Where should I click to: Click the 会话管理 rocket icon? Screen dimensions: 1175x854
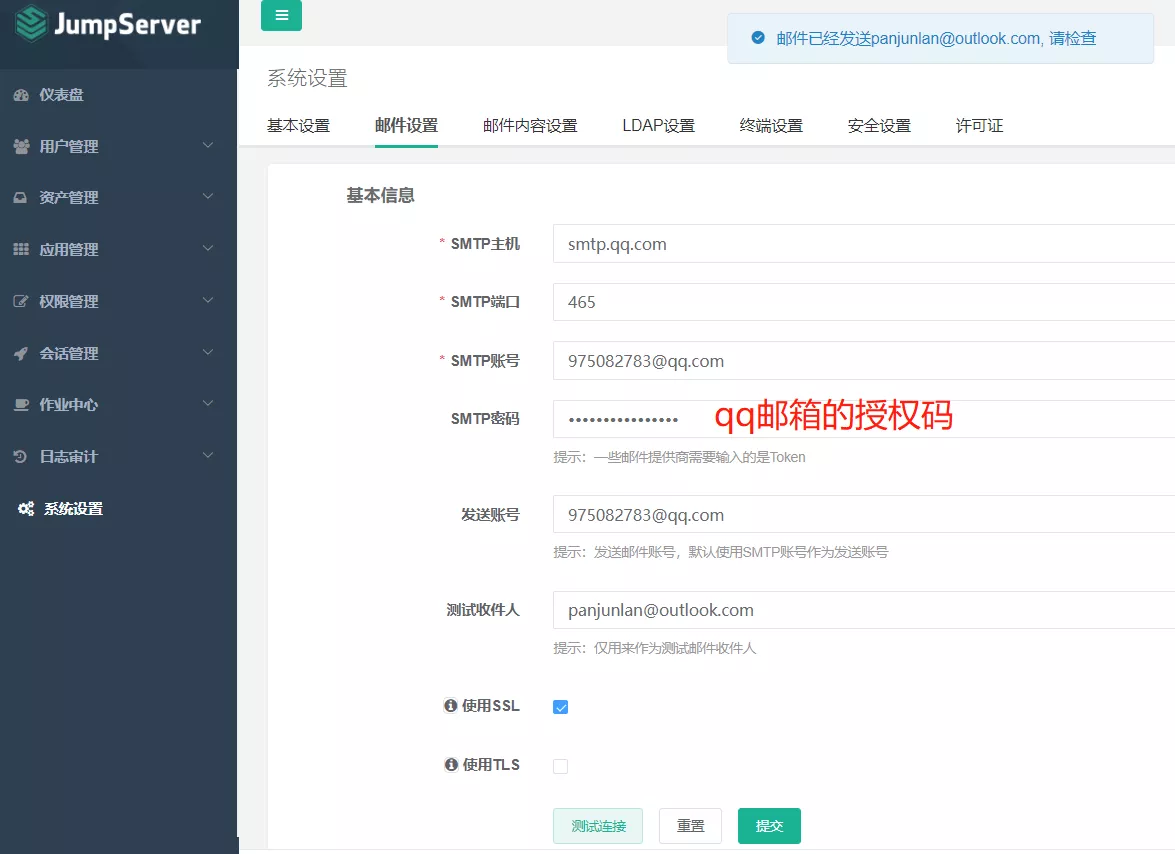[x=21, y=354]
